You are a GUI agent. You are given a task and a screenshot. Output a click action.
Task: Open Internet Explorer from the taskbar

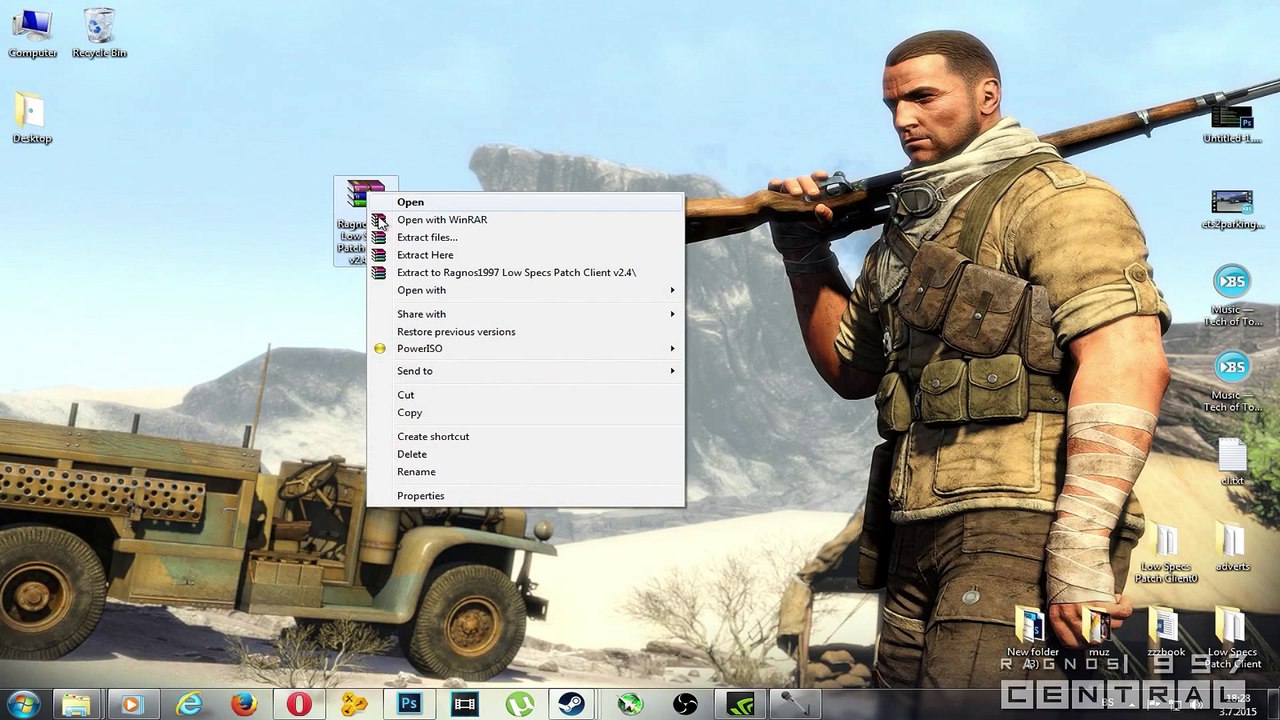(x=188, y=704)
